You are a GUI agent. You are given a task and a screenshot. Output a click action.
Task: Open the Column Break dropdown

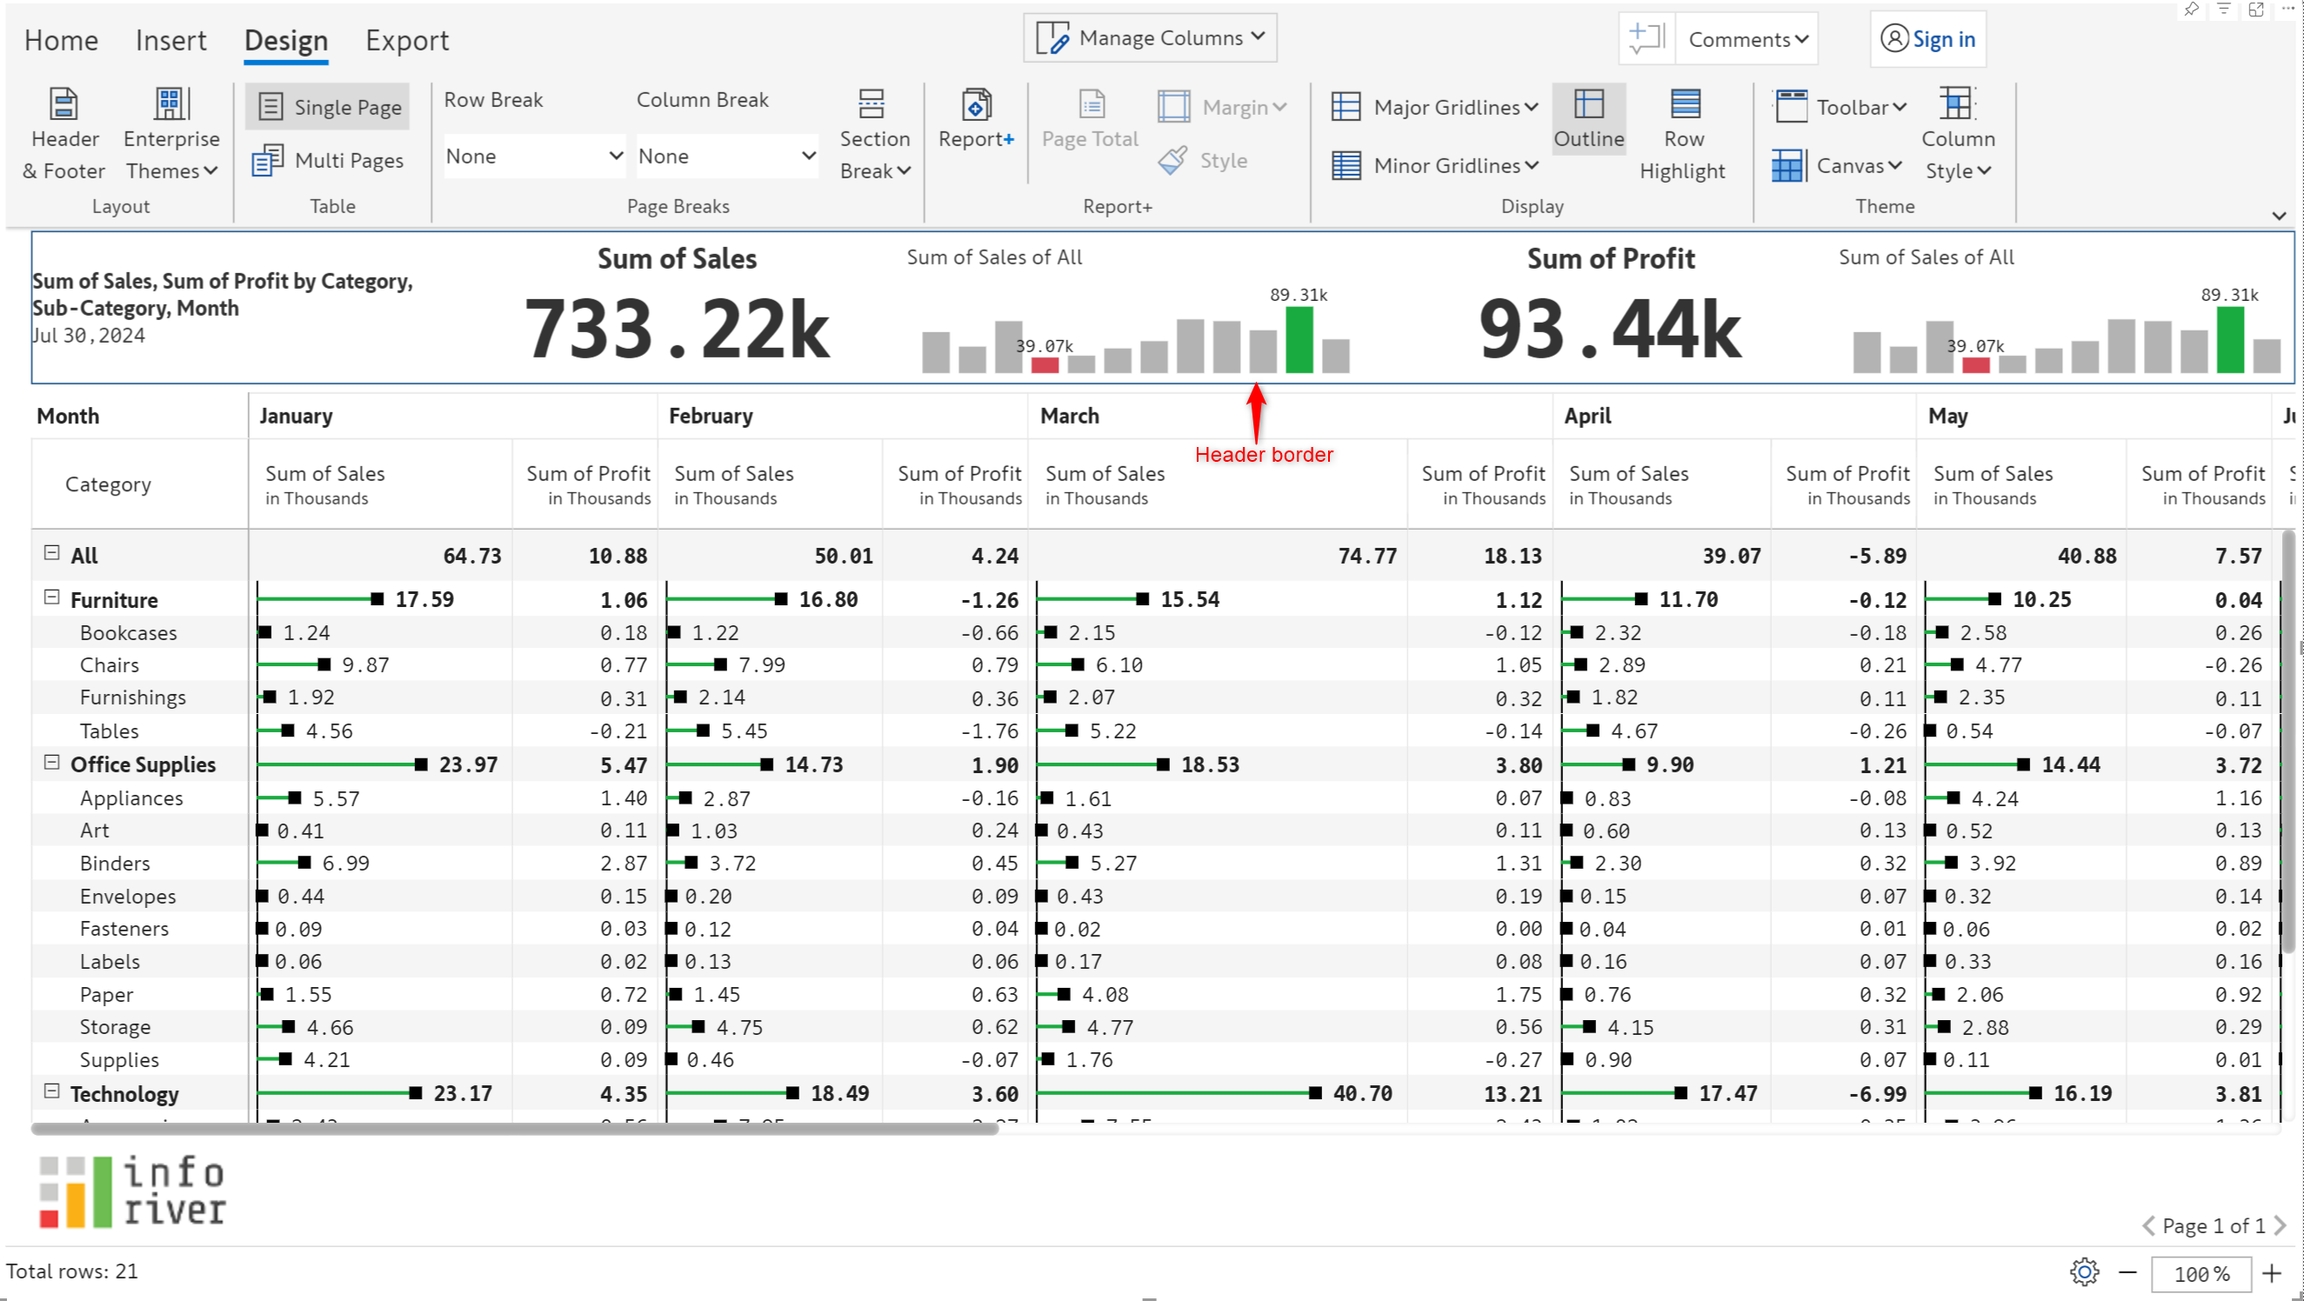click(726, 156)
